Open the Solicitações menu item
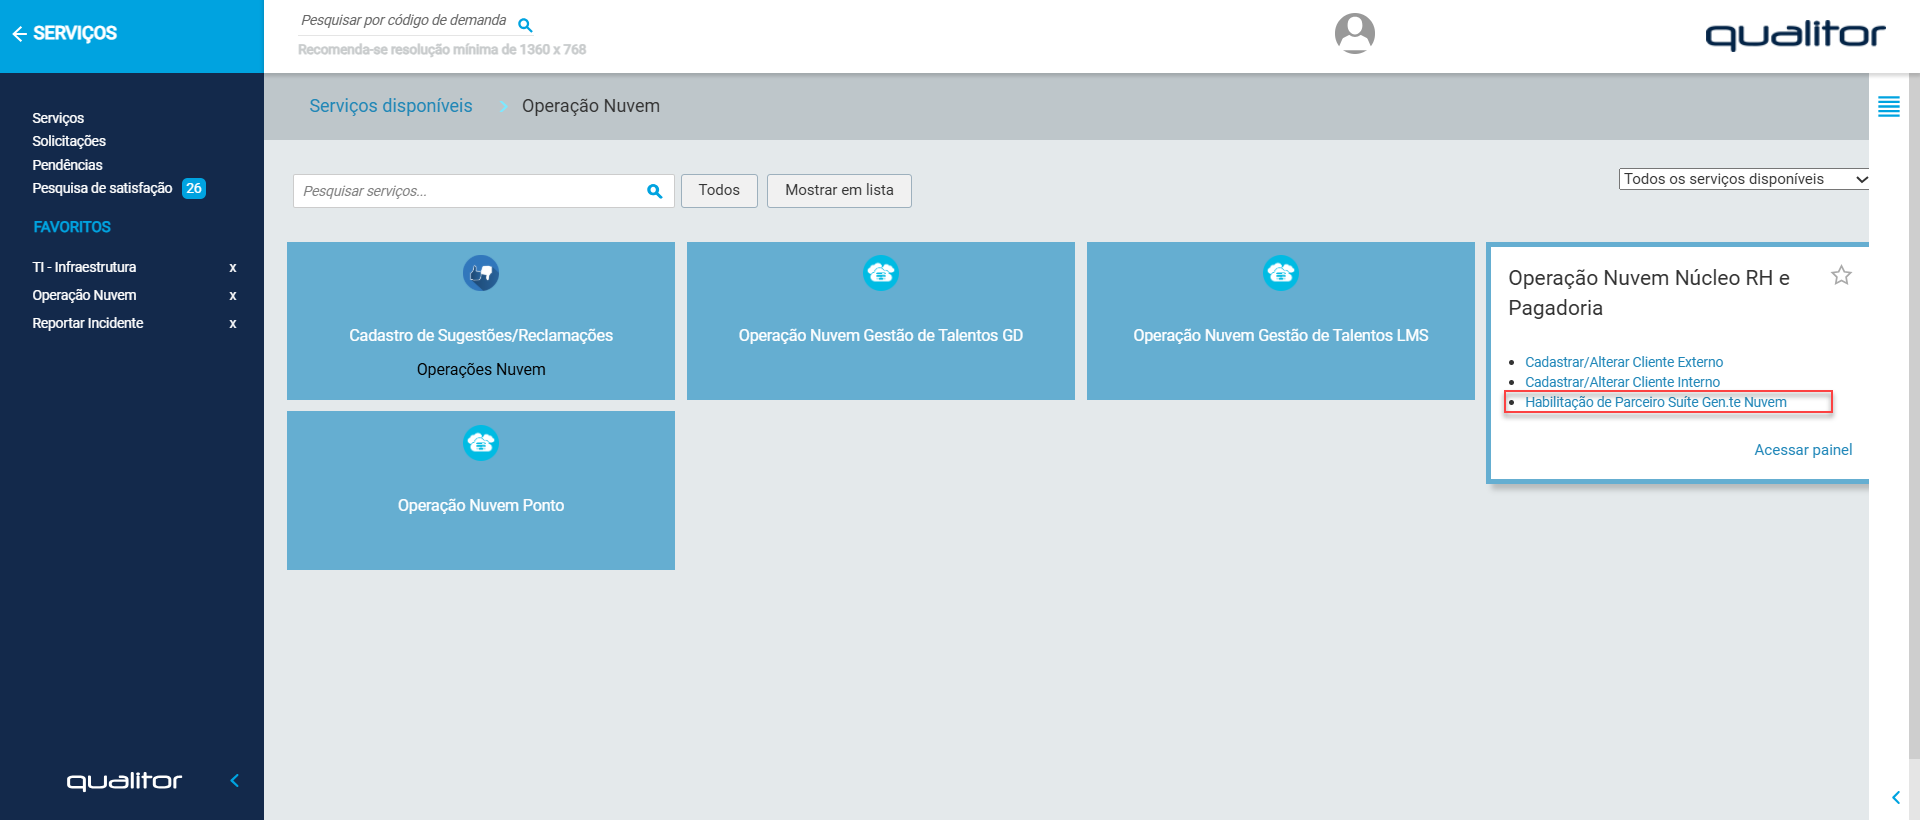Screen dimensions: 1920x820 (x=69, y=141)
